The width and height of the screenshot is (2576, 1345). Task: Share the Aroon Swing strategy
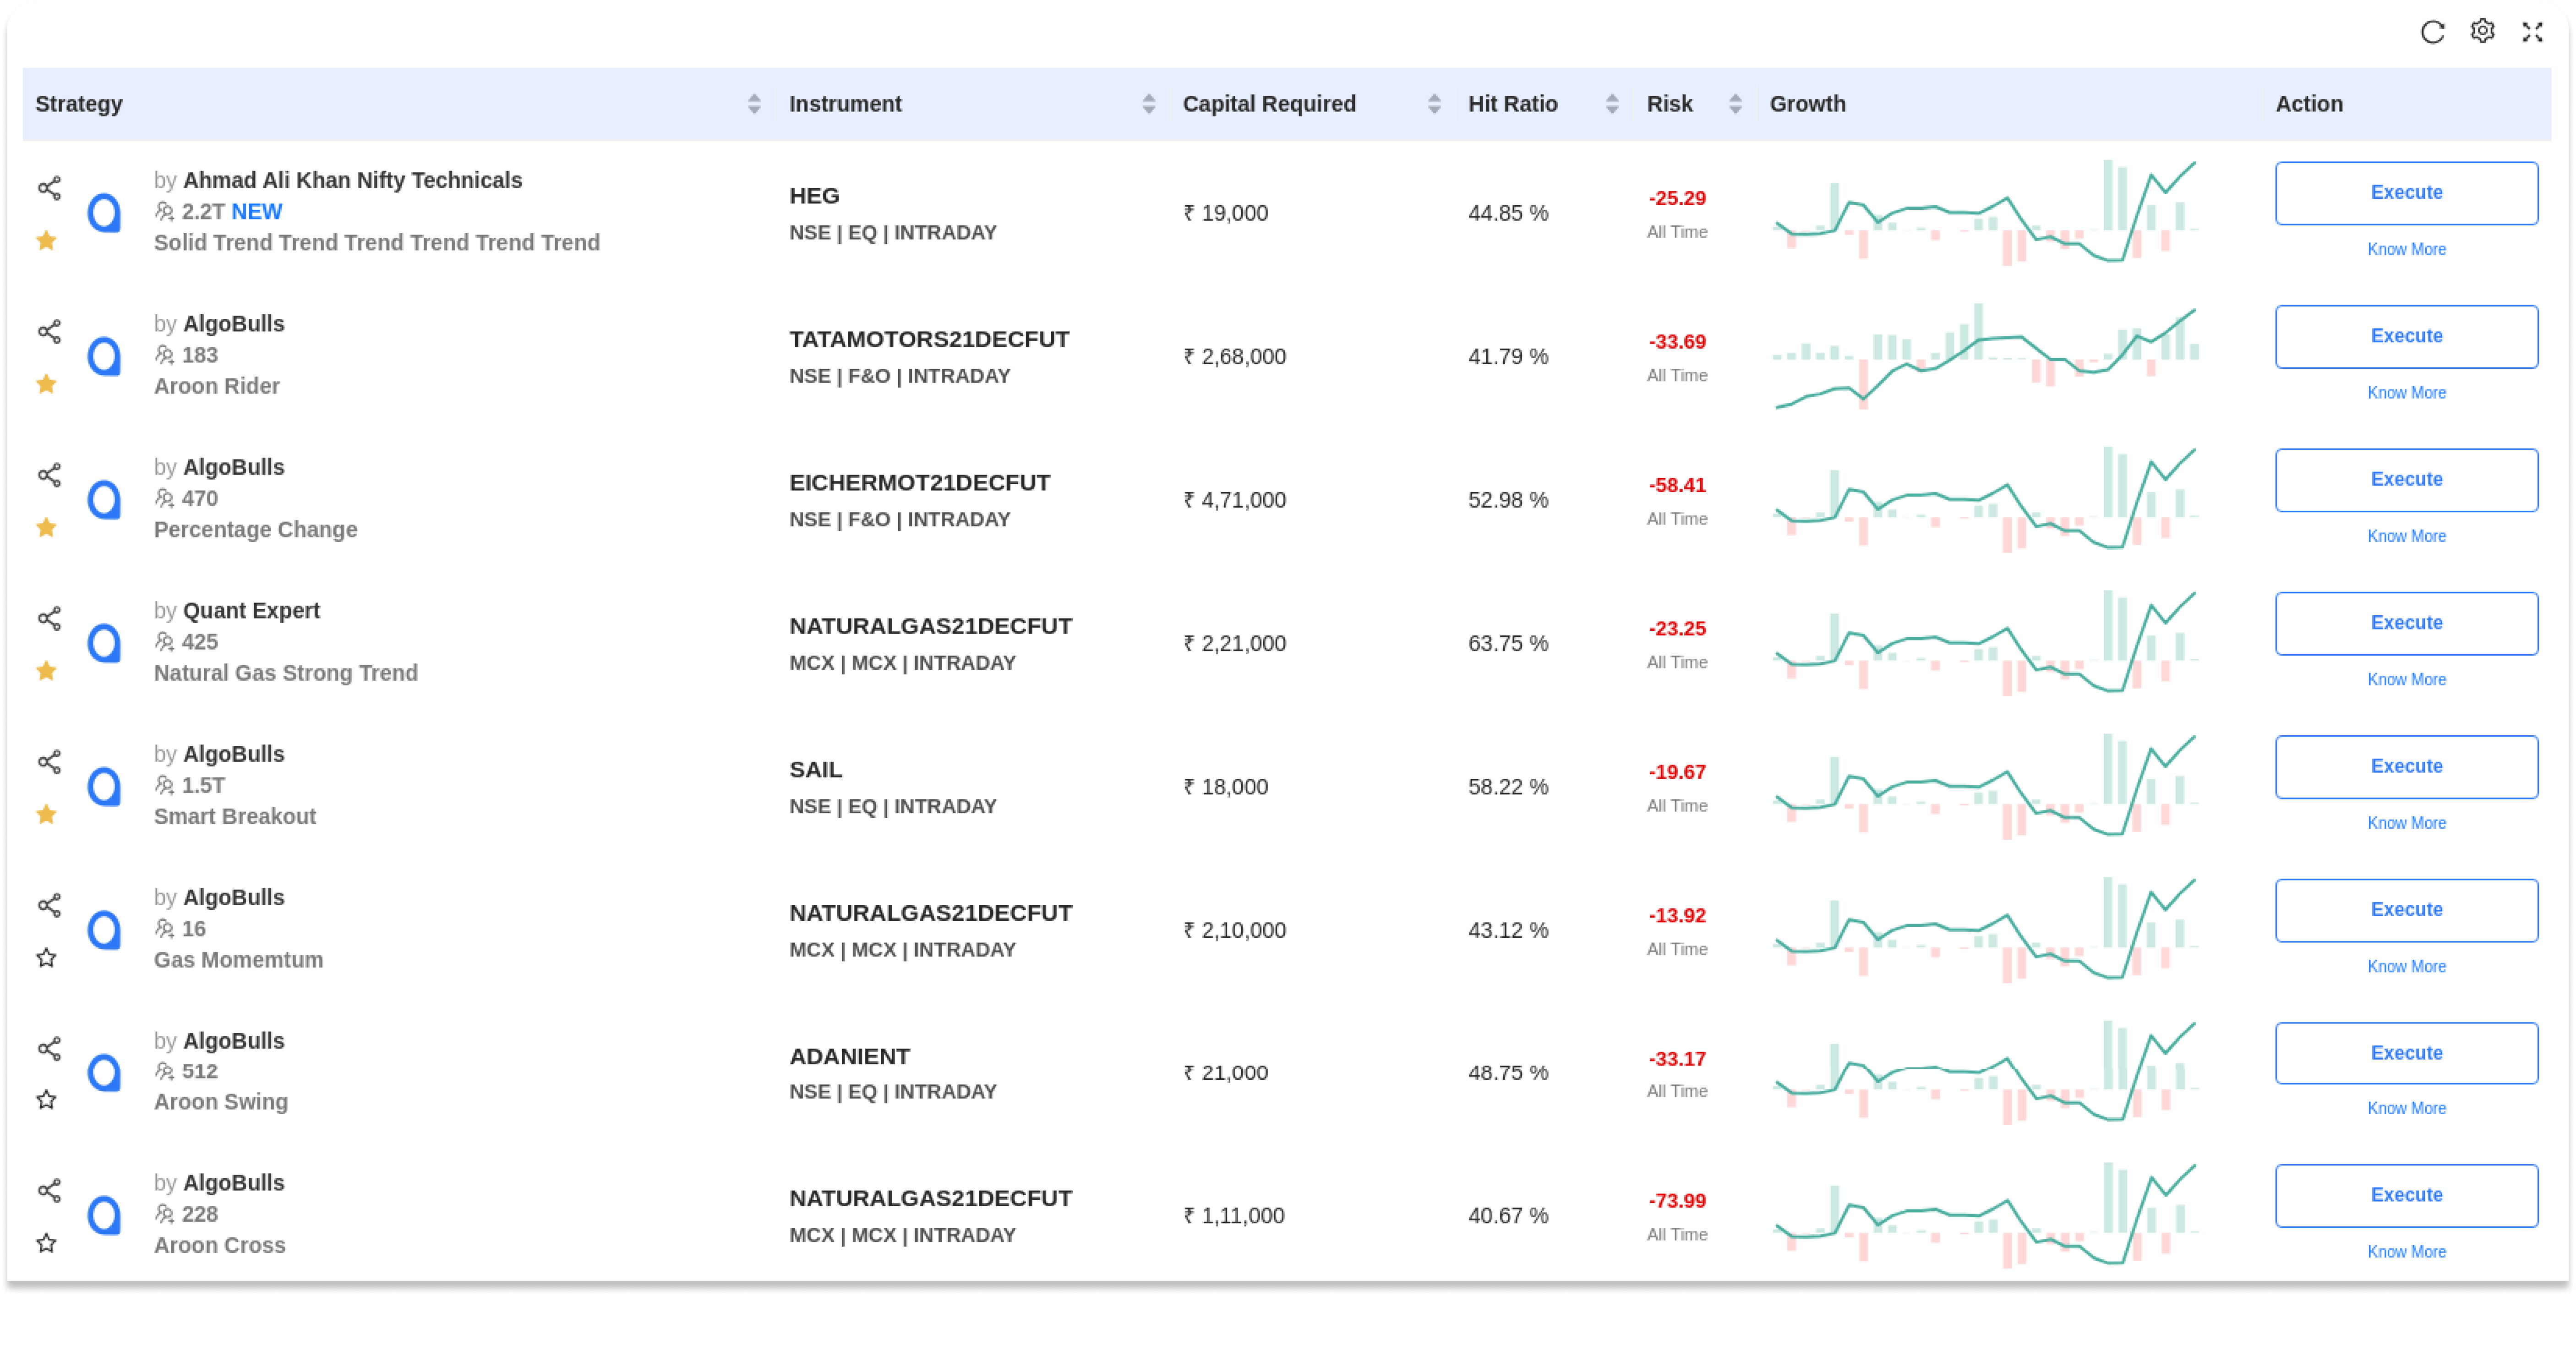pyautogui.click(x=49, y=1048)
